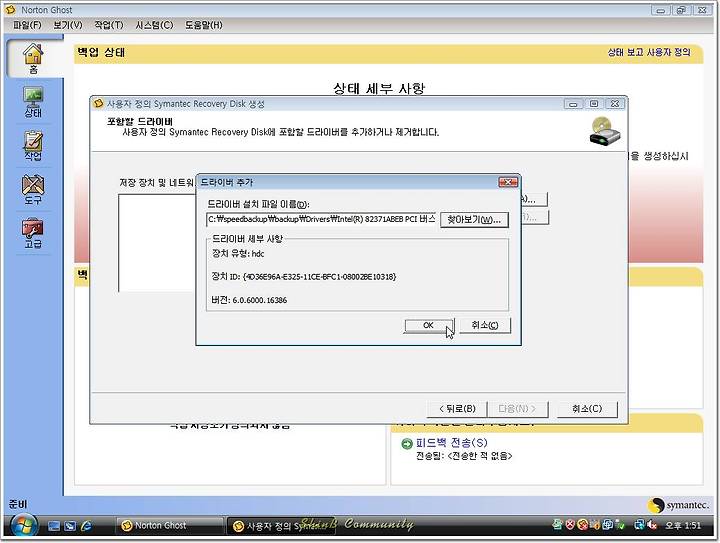Open the 파일(F) menu
This screenshot has width=720, height=543.
click(x=27, y=25)
